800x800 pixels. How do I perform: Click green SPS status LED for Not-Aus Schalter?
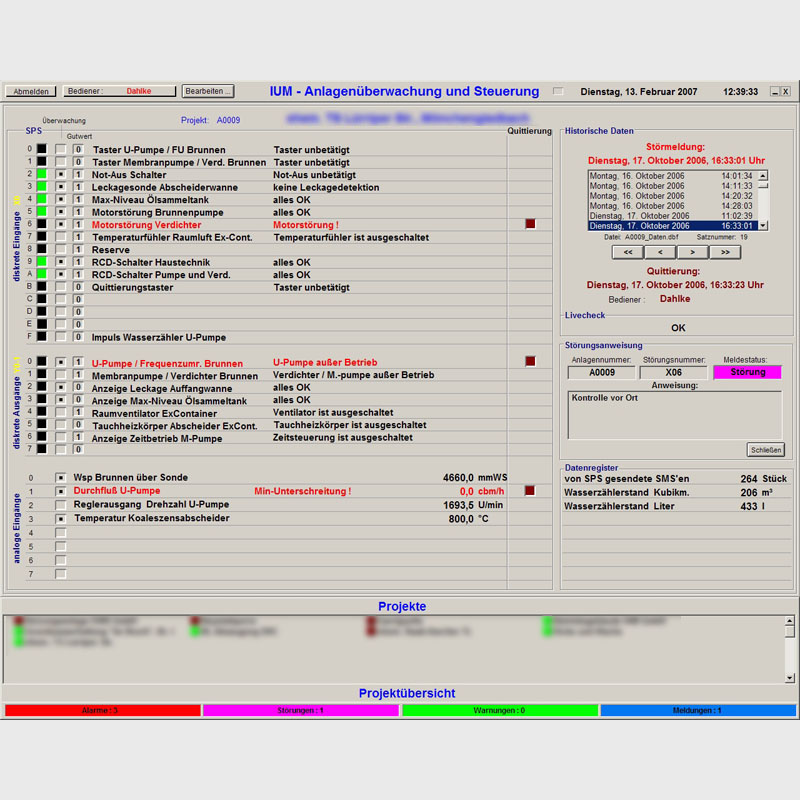[x=42, y=174]
